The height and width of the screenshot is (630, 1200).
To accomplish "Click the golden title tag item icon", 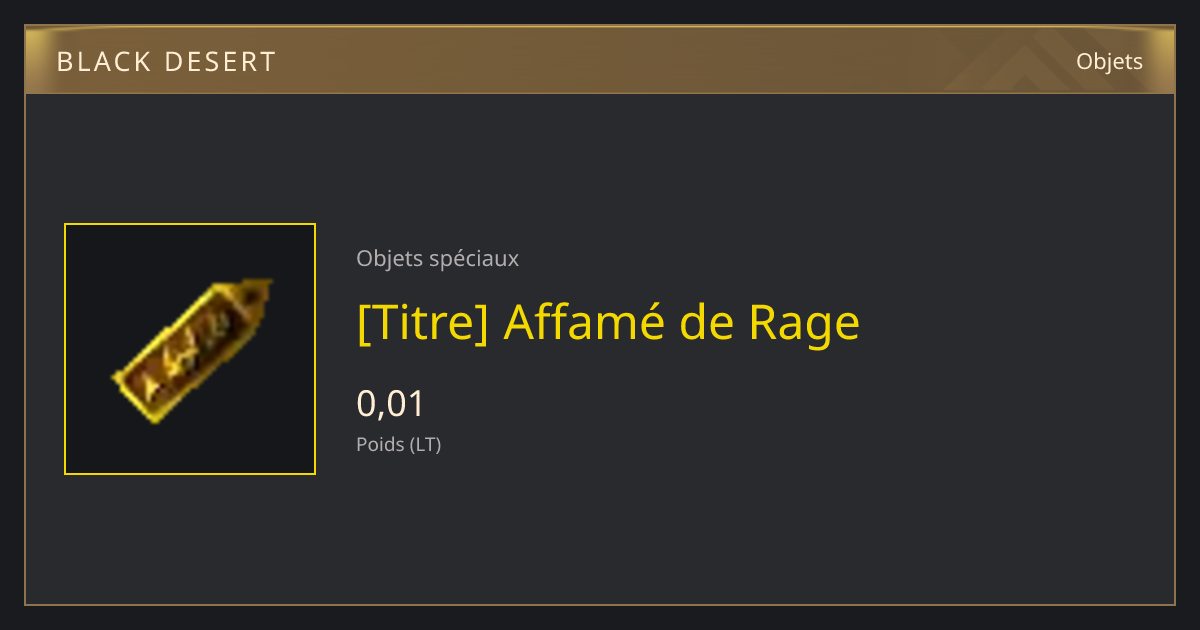I will 191,349.
